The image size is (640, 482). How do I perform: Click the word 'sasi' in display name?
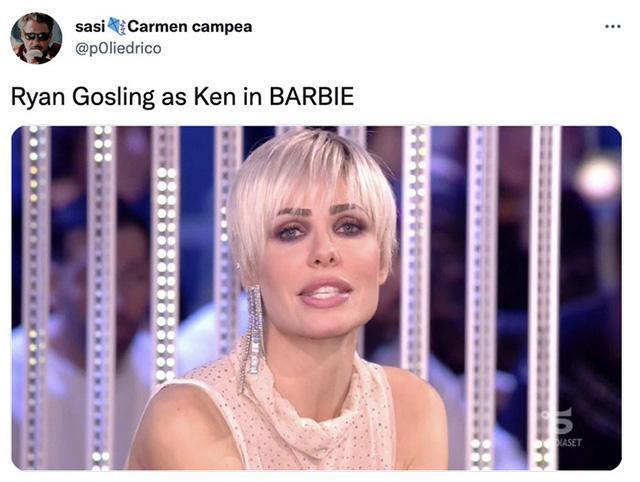tap(91, 27)
